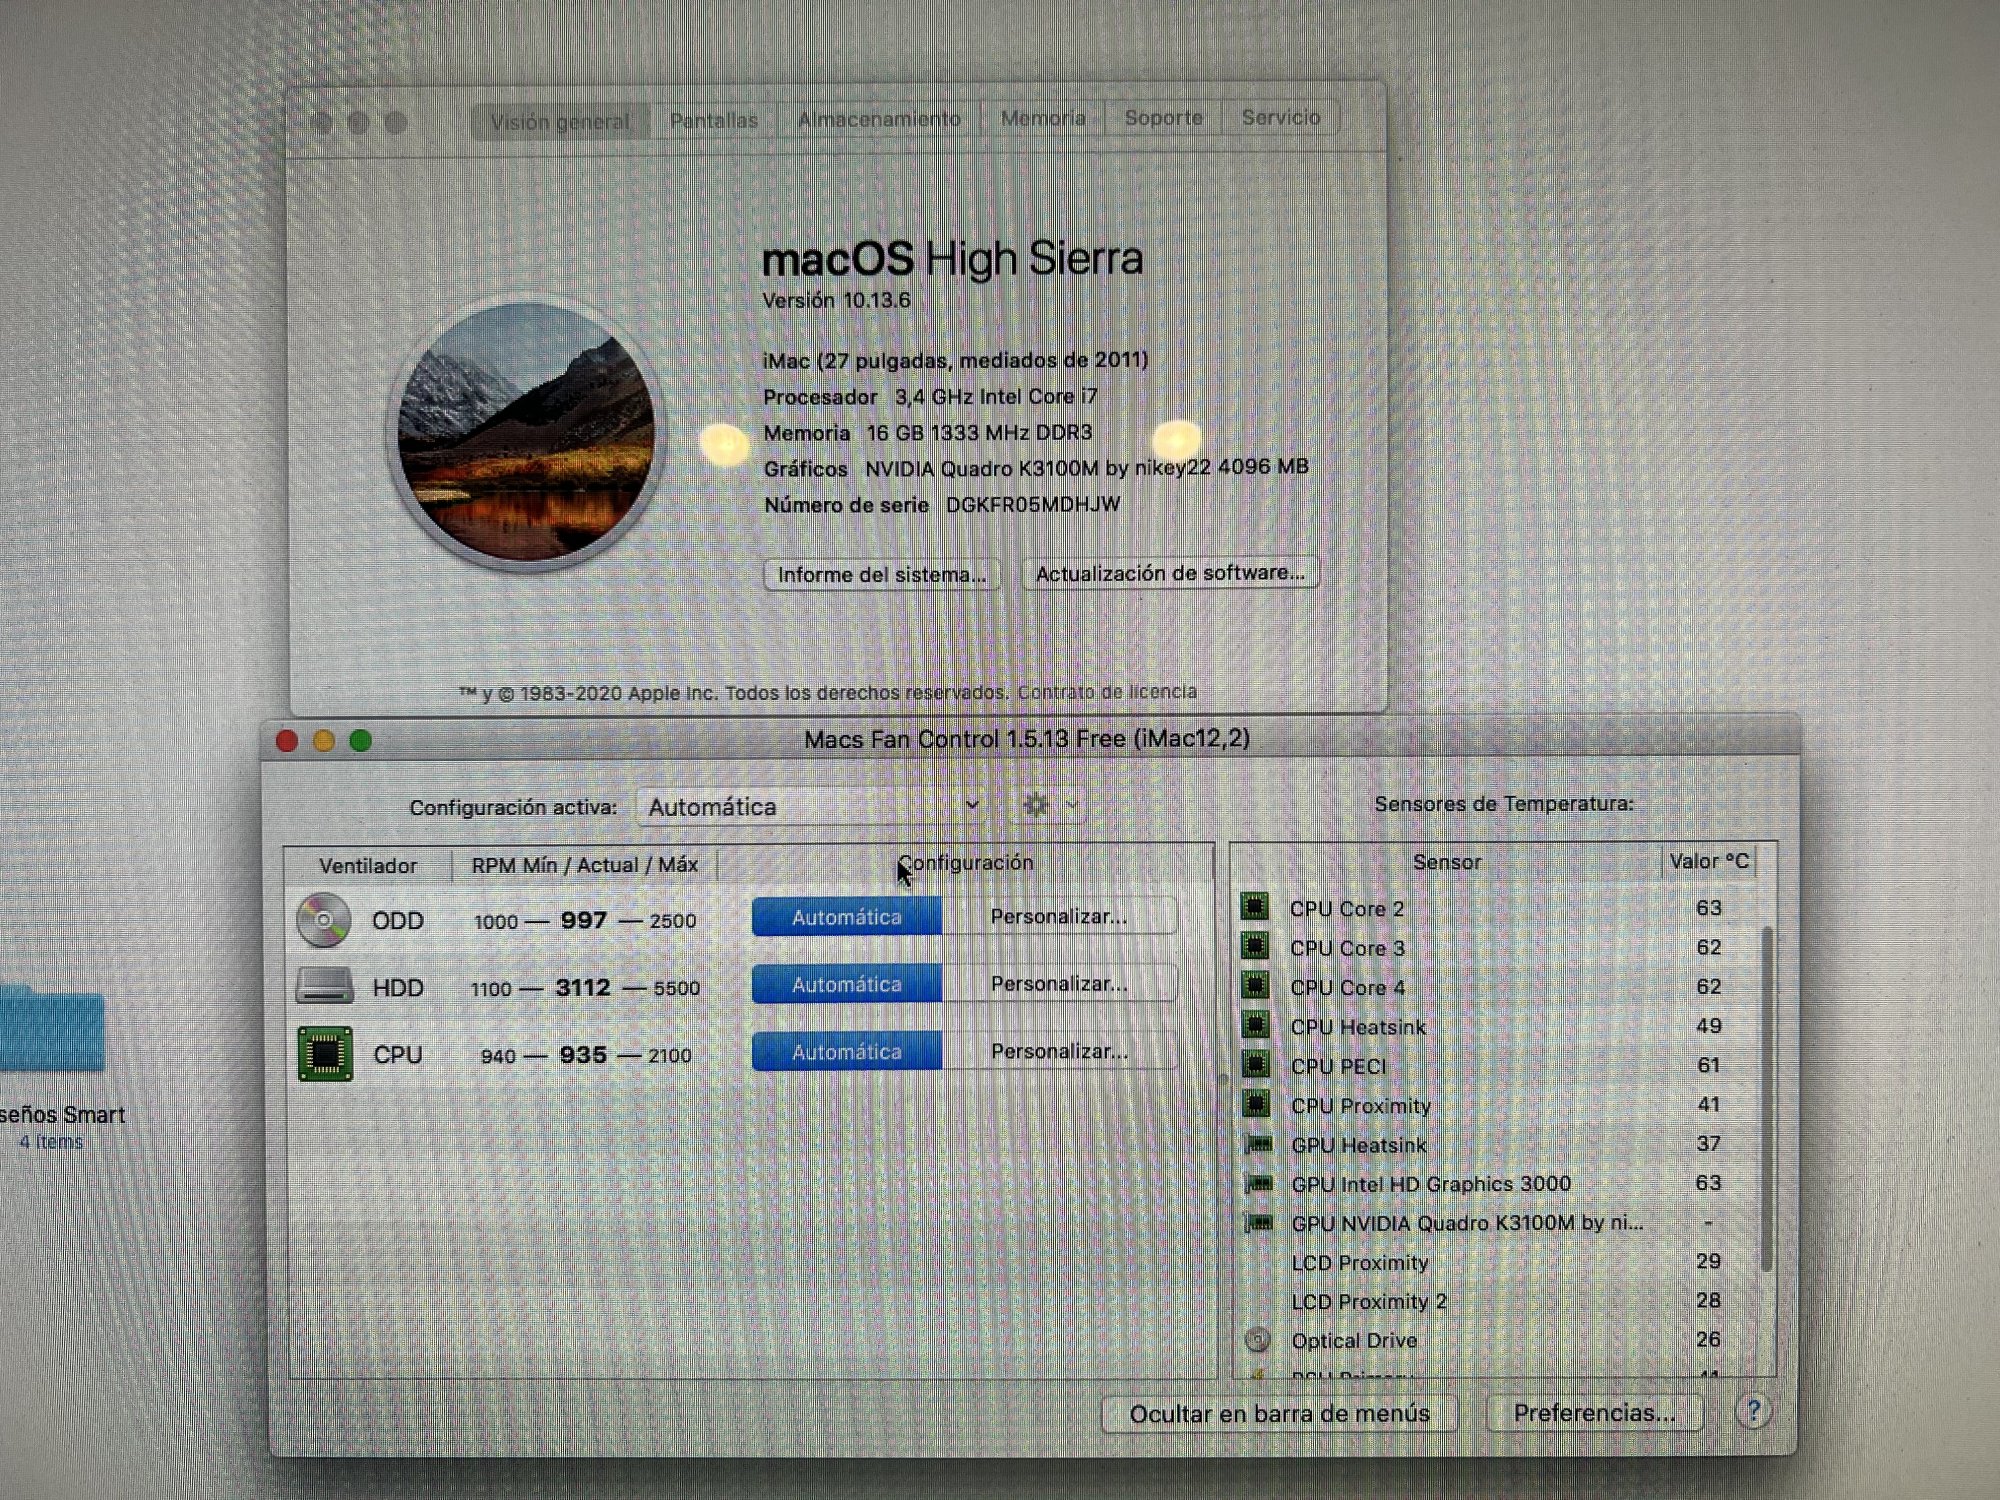Click Informe del sistema button
Screen dimensions: 2000x1500
point(881,575)
